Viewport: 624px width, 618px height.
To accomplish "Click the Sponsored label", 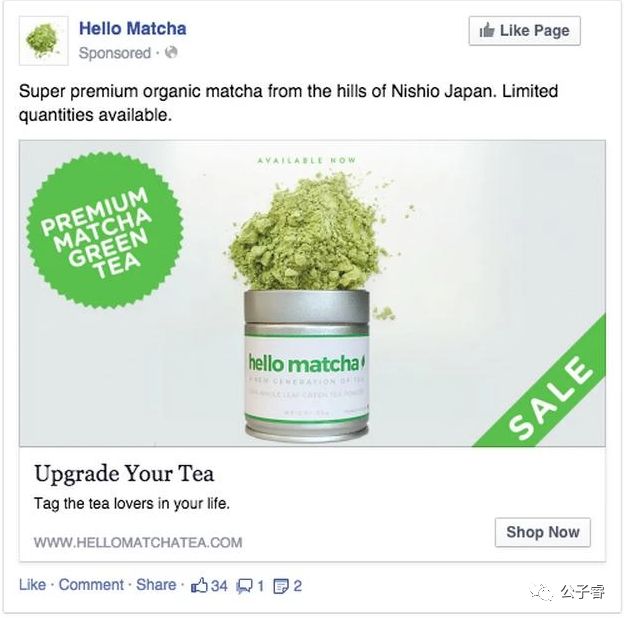I will point(115,53).
